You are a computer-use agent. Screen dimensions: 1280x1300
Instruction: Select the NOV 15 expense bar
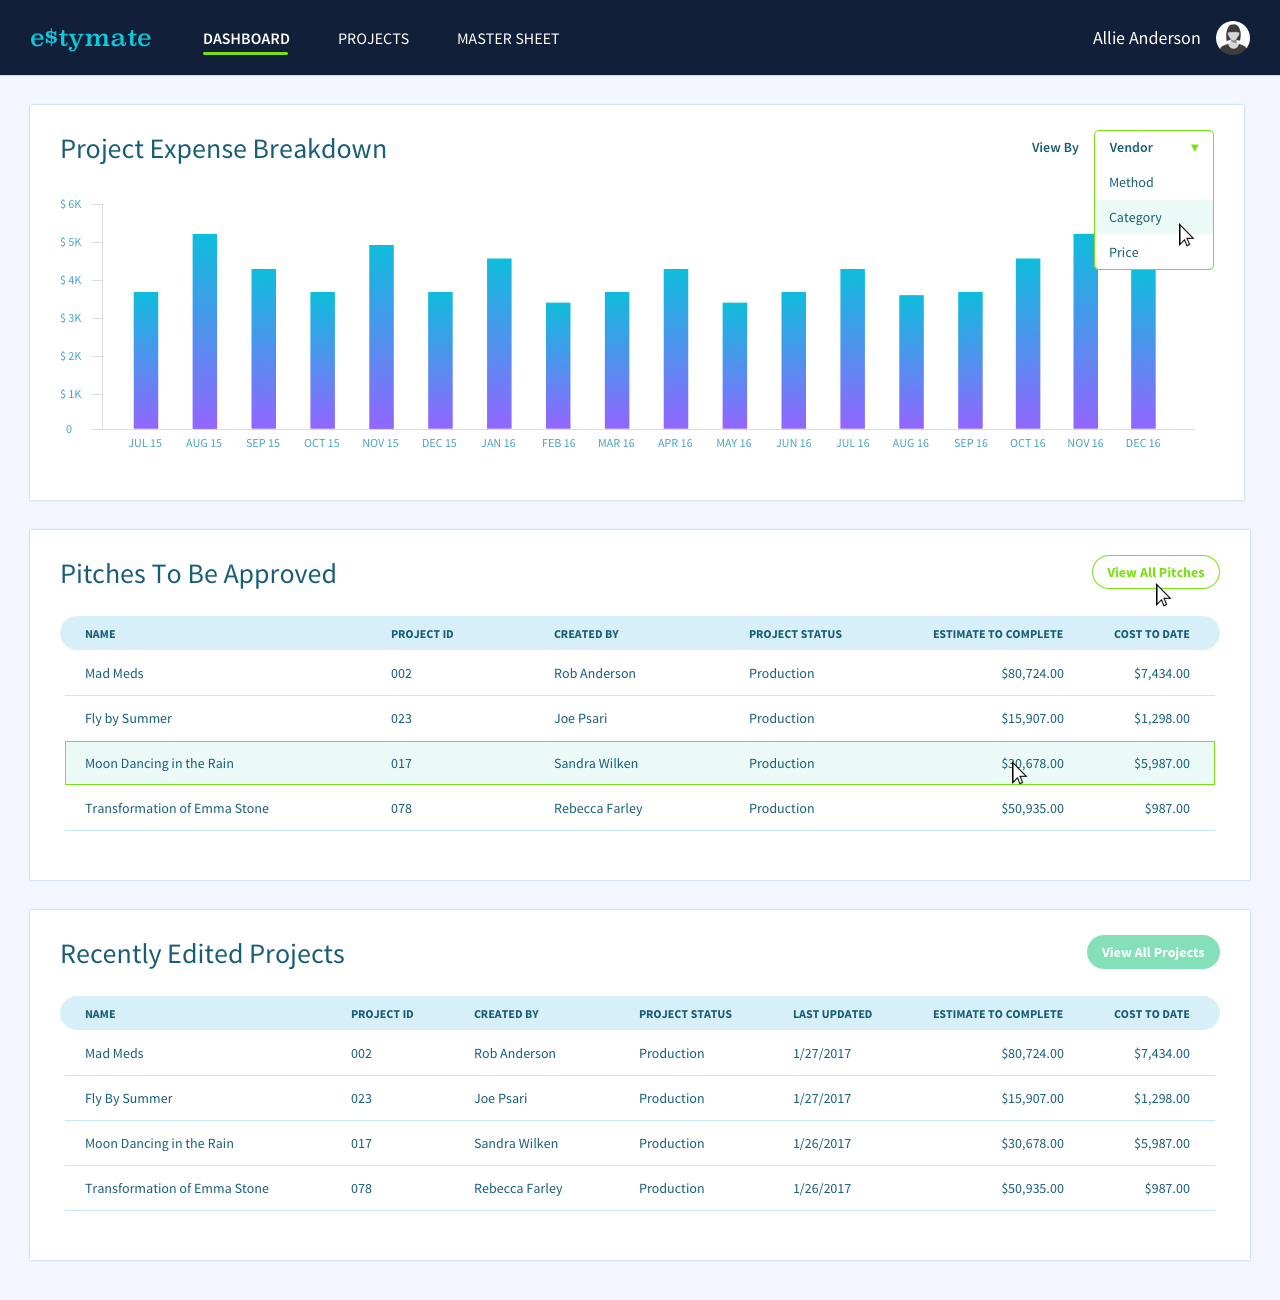point(381,336)
